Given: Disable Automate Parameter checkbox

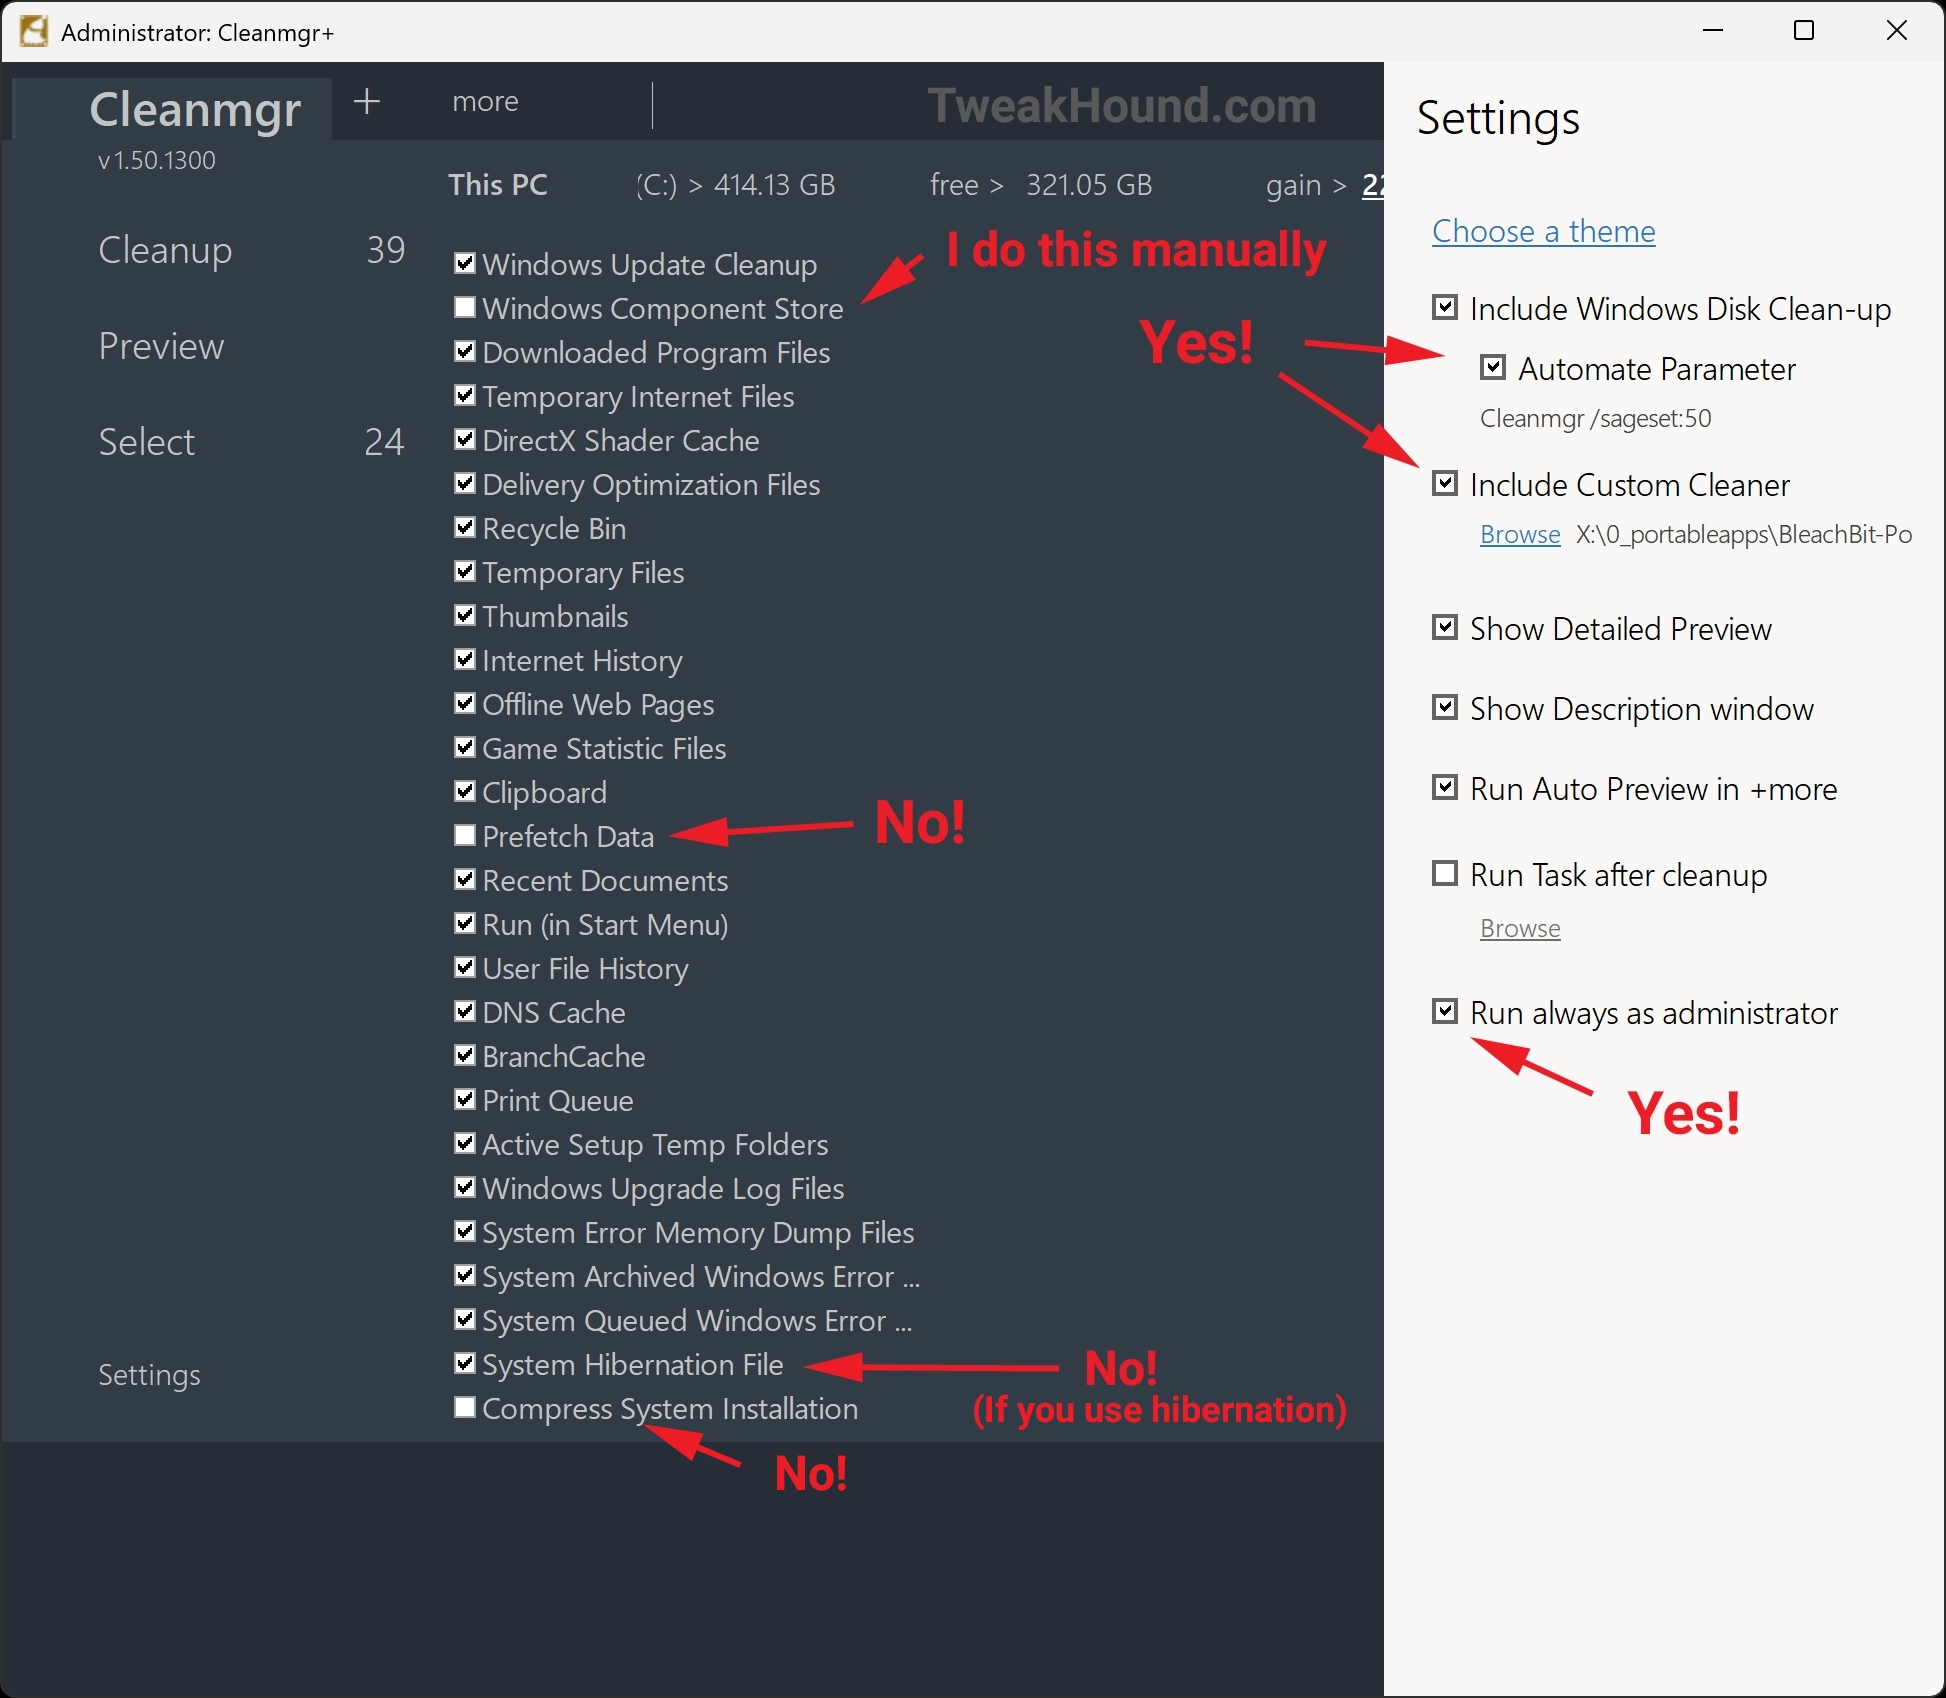Looking at the screenshot, I should pyautogui.click(x=1492, y=367).
